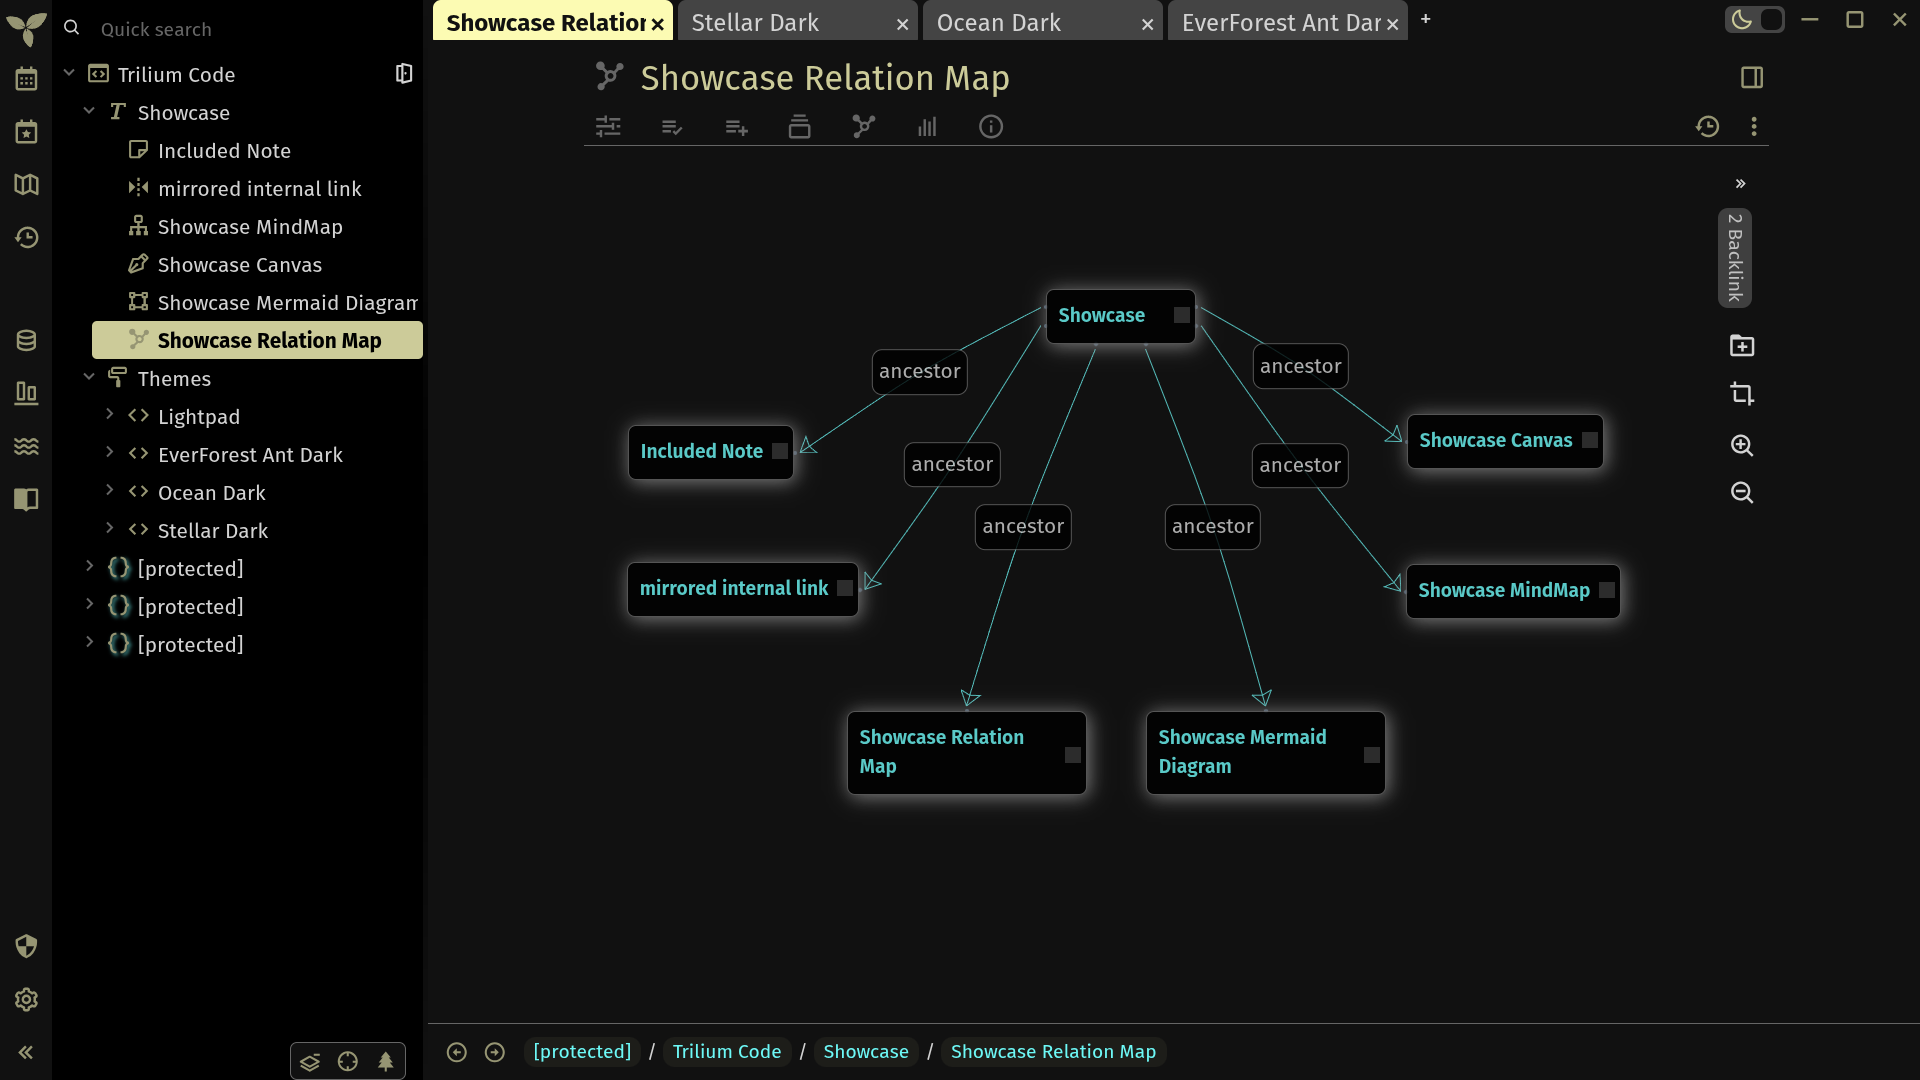Collapse the Trilium Code tree node
The height and width of the screenshot is (1080, 1920).
(x=70, y=73)
